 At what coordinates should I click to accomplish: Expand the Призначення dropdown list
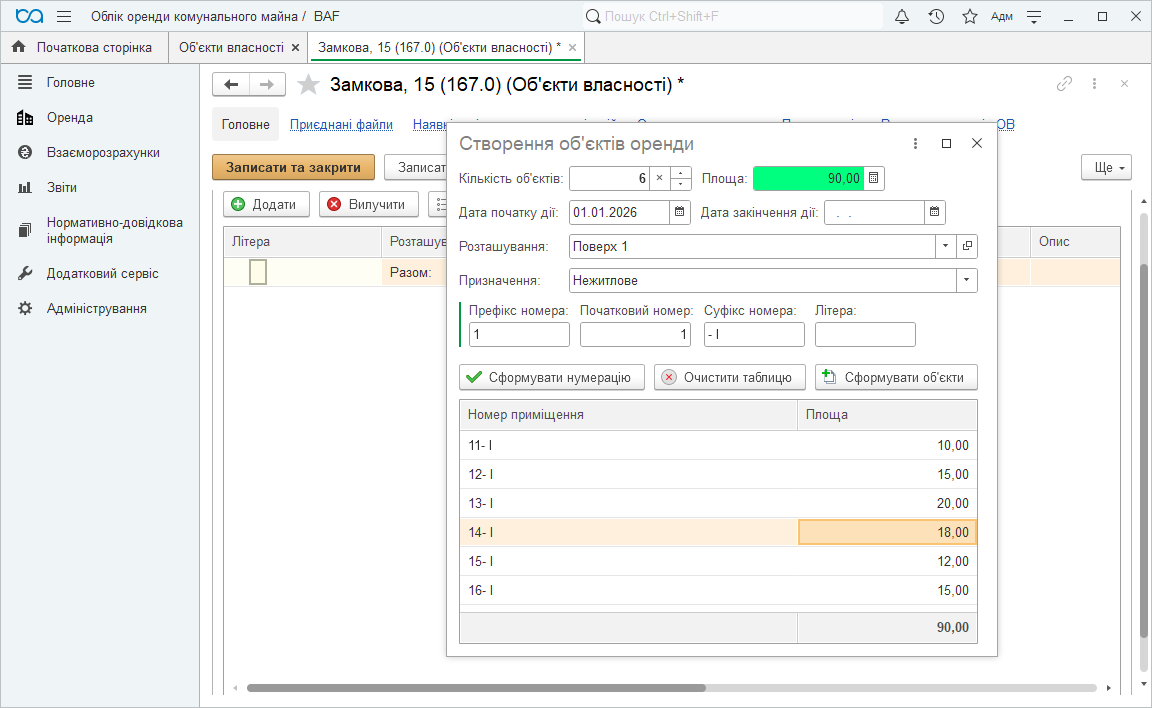(x=966, y=281)
